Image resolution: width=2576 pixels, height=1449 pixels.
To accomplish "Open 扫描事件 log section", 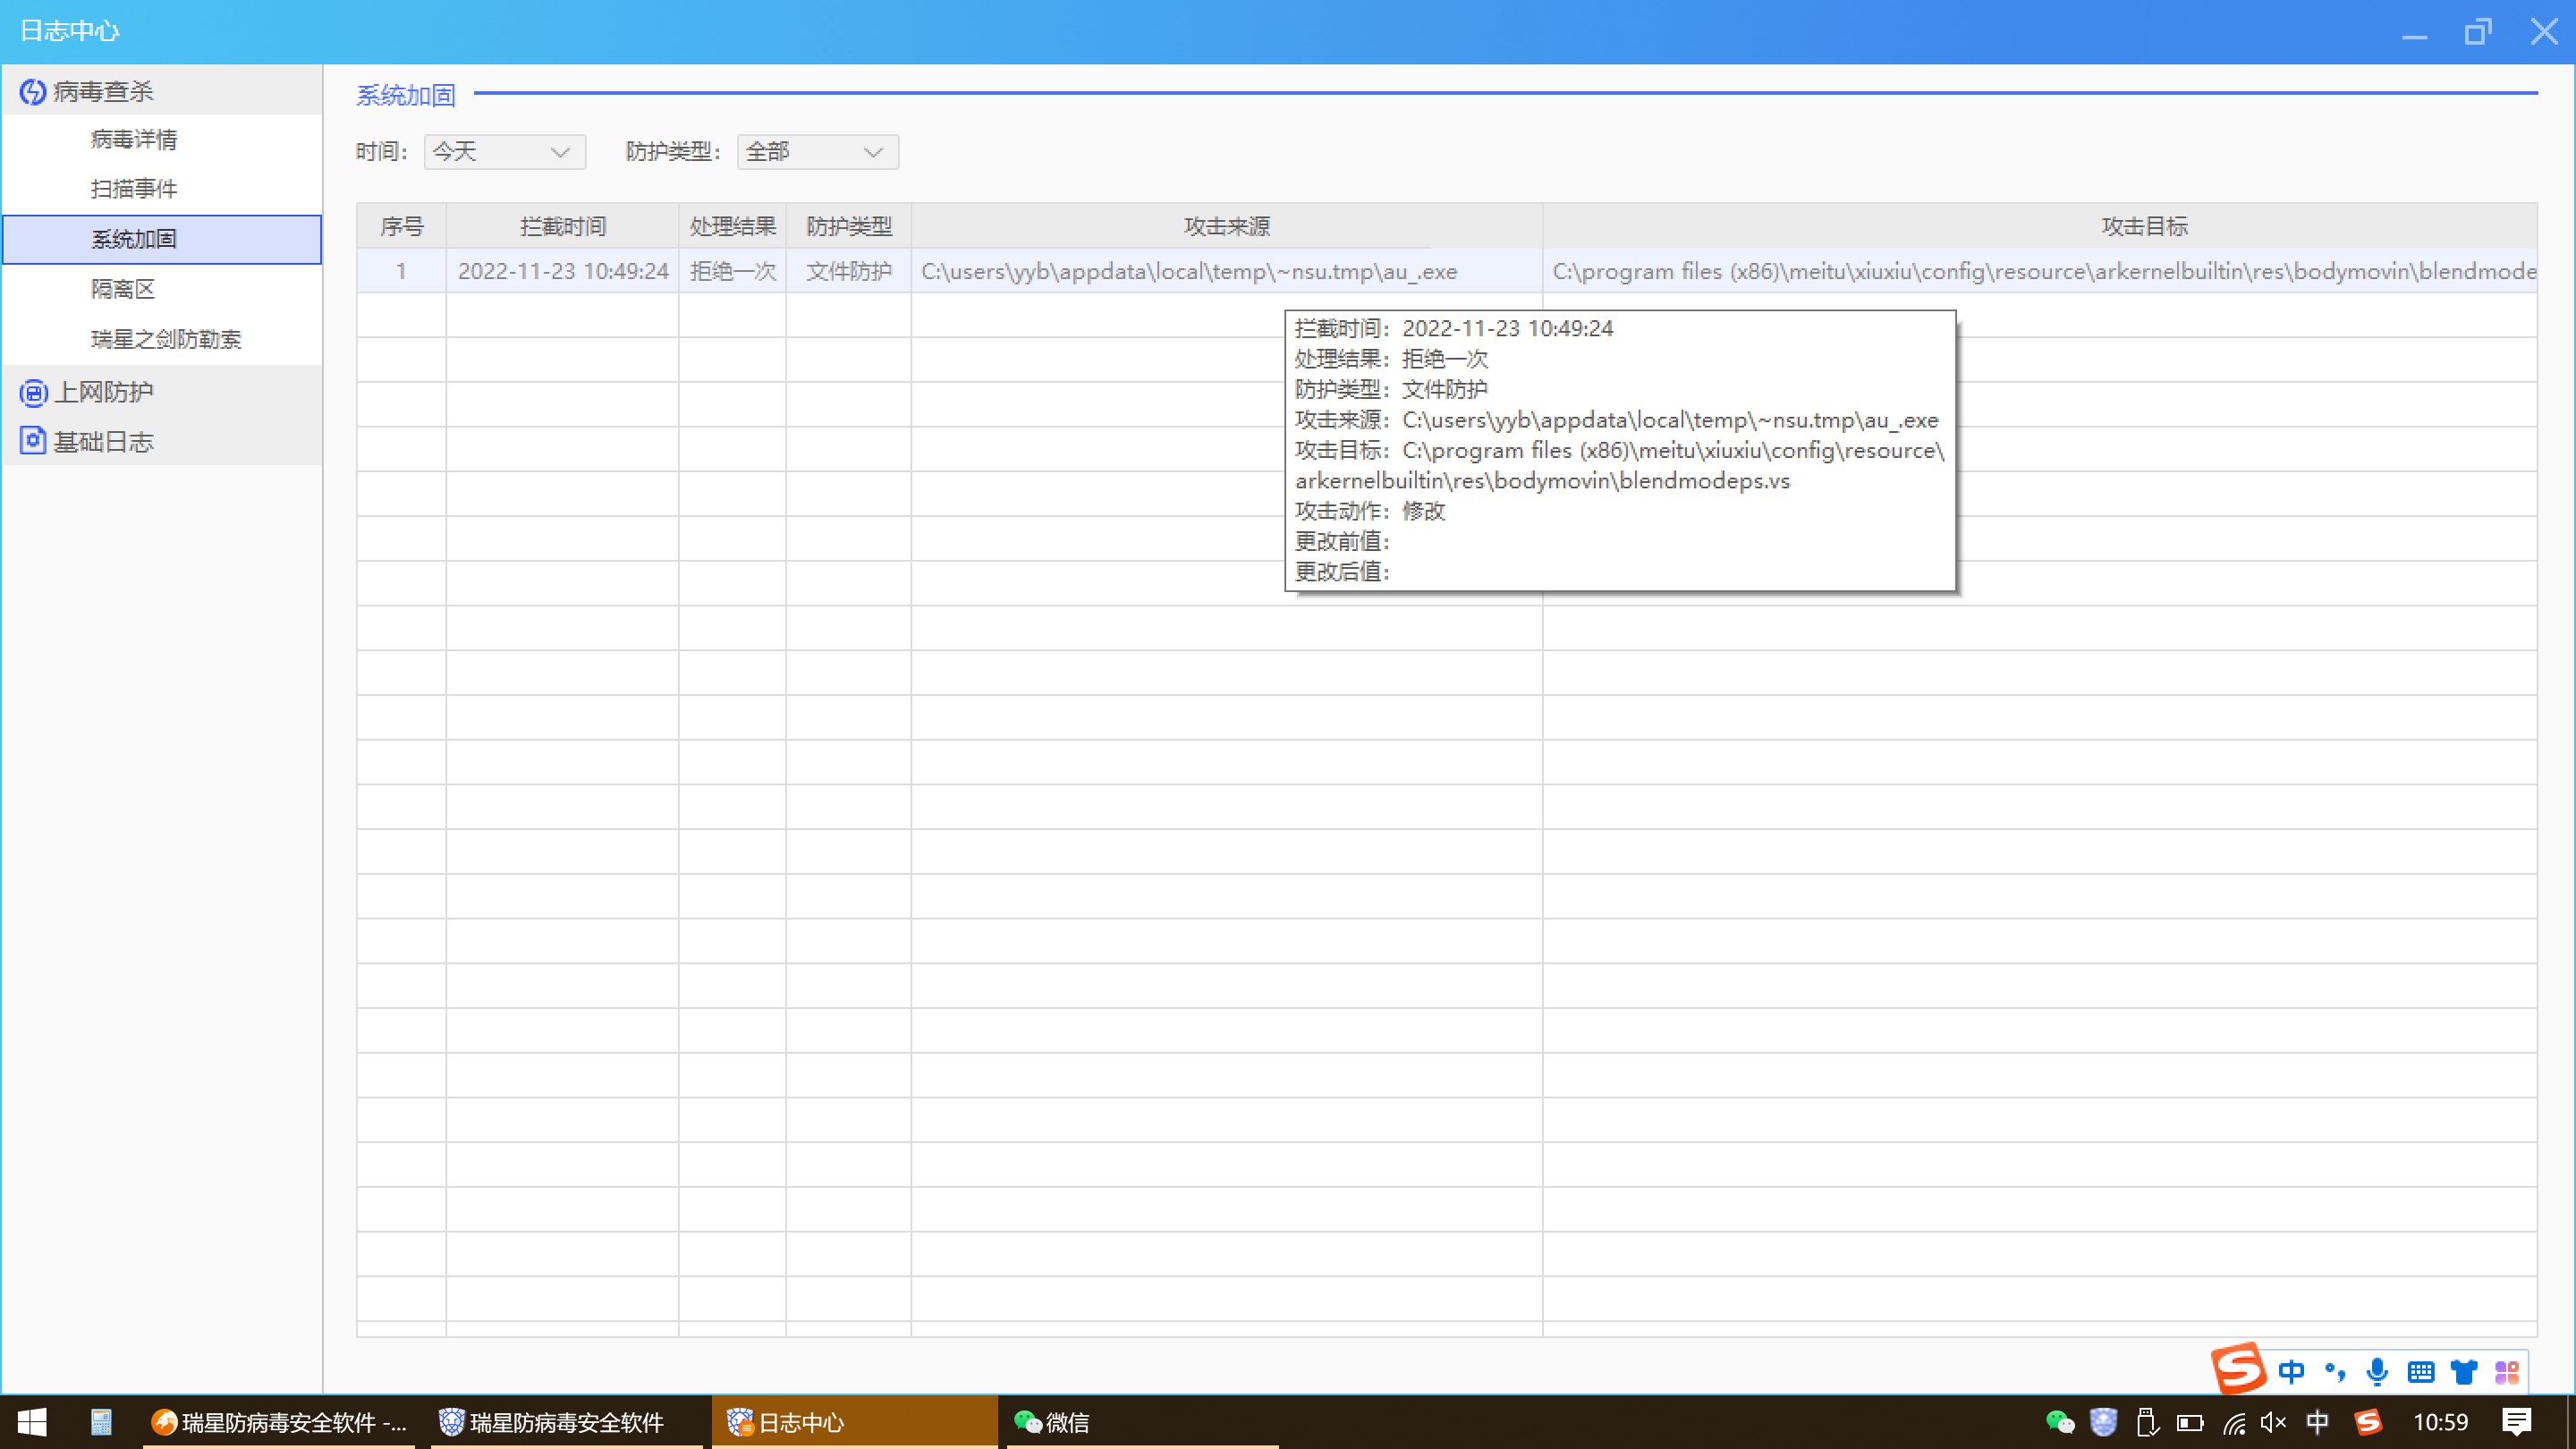I will point(134,189).
